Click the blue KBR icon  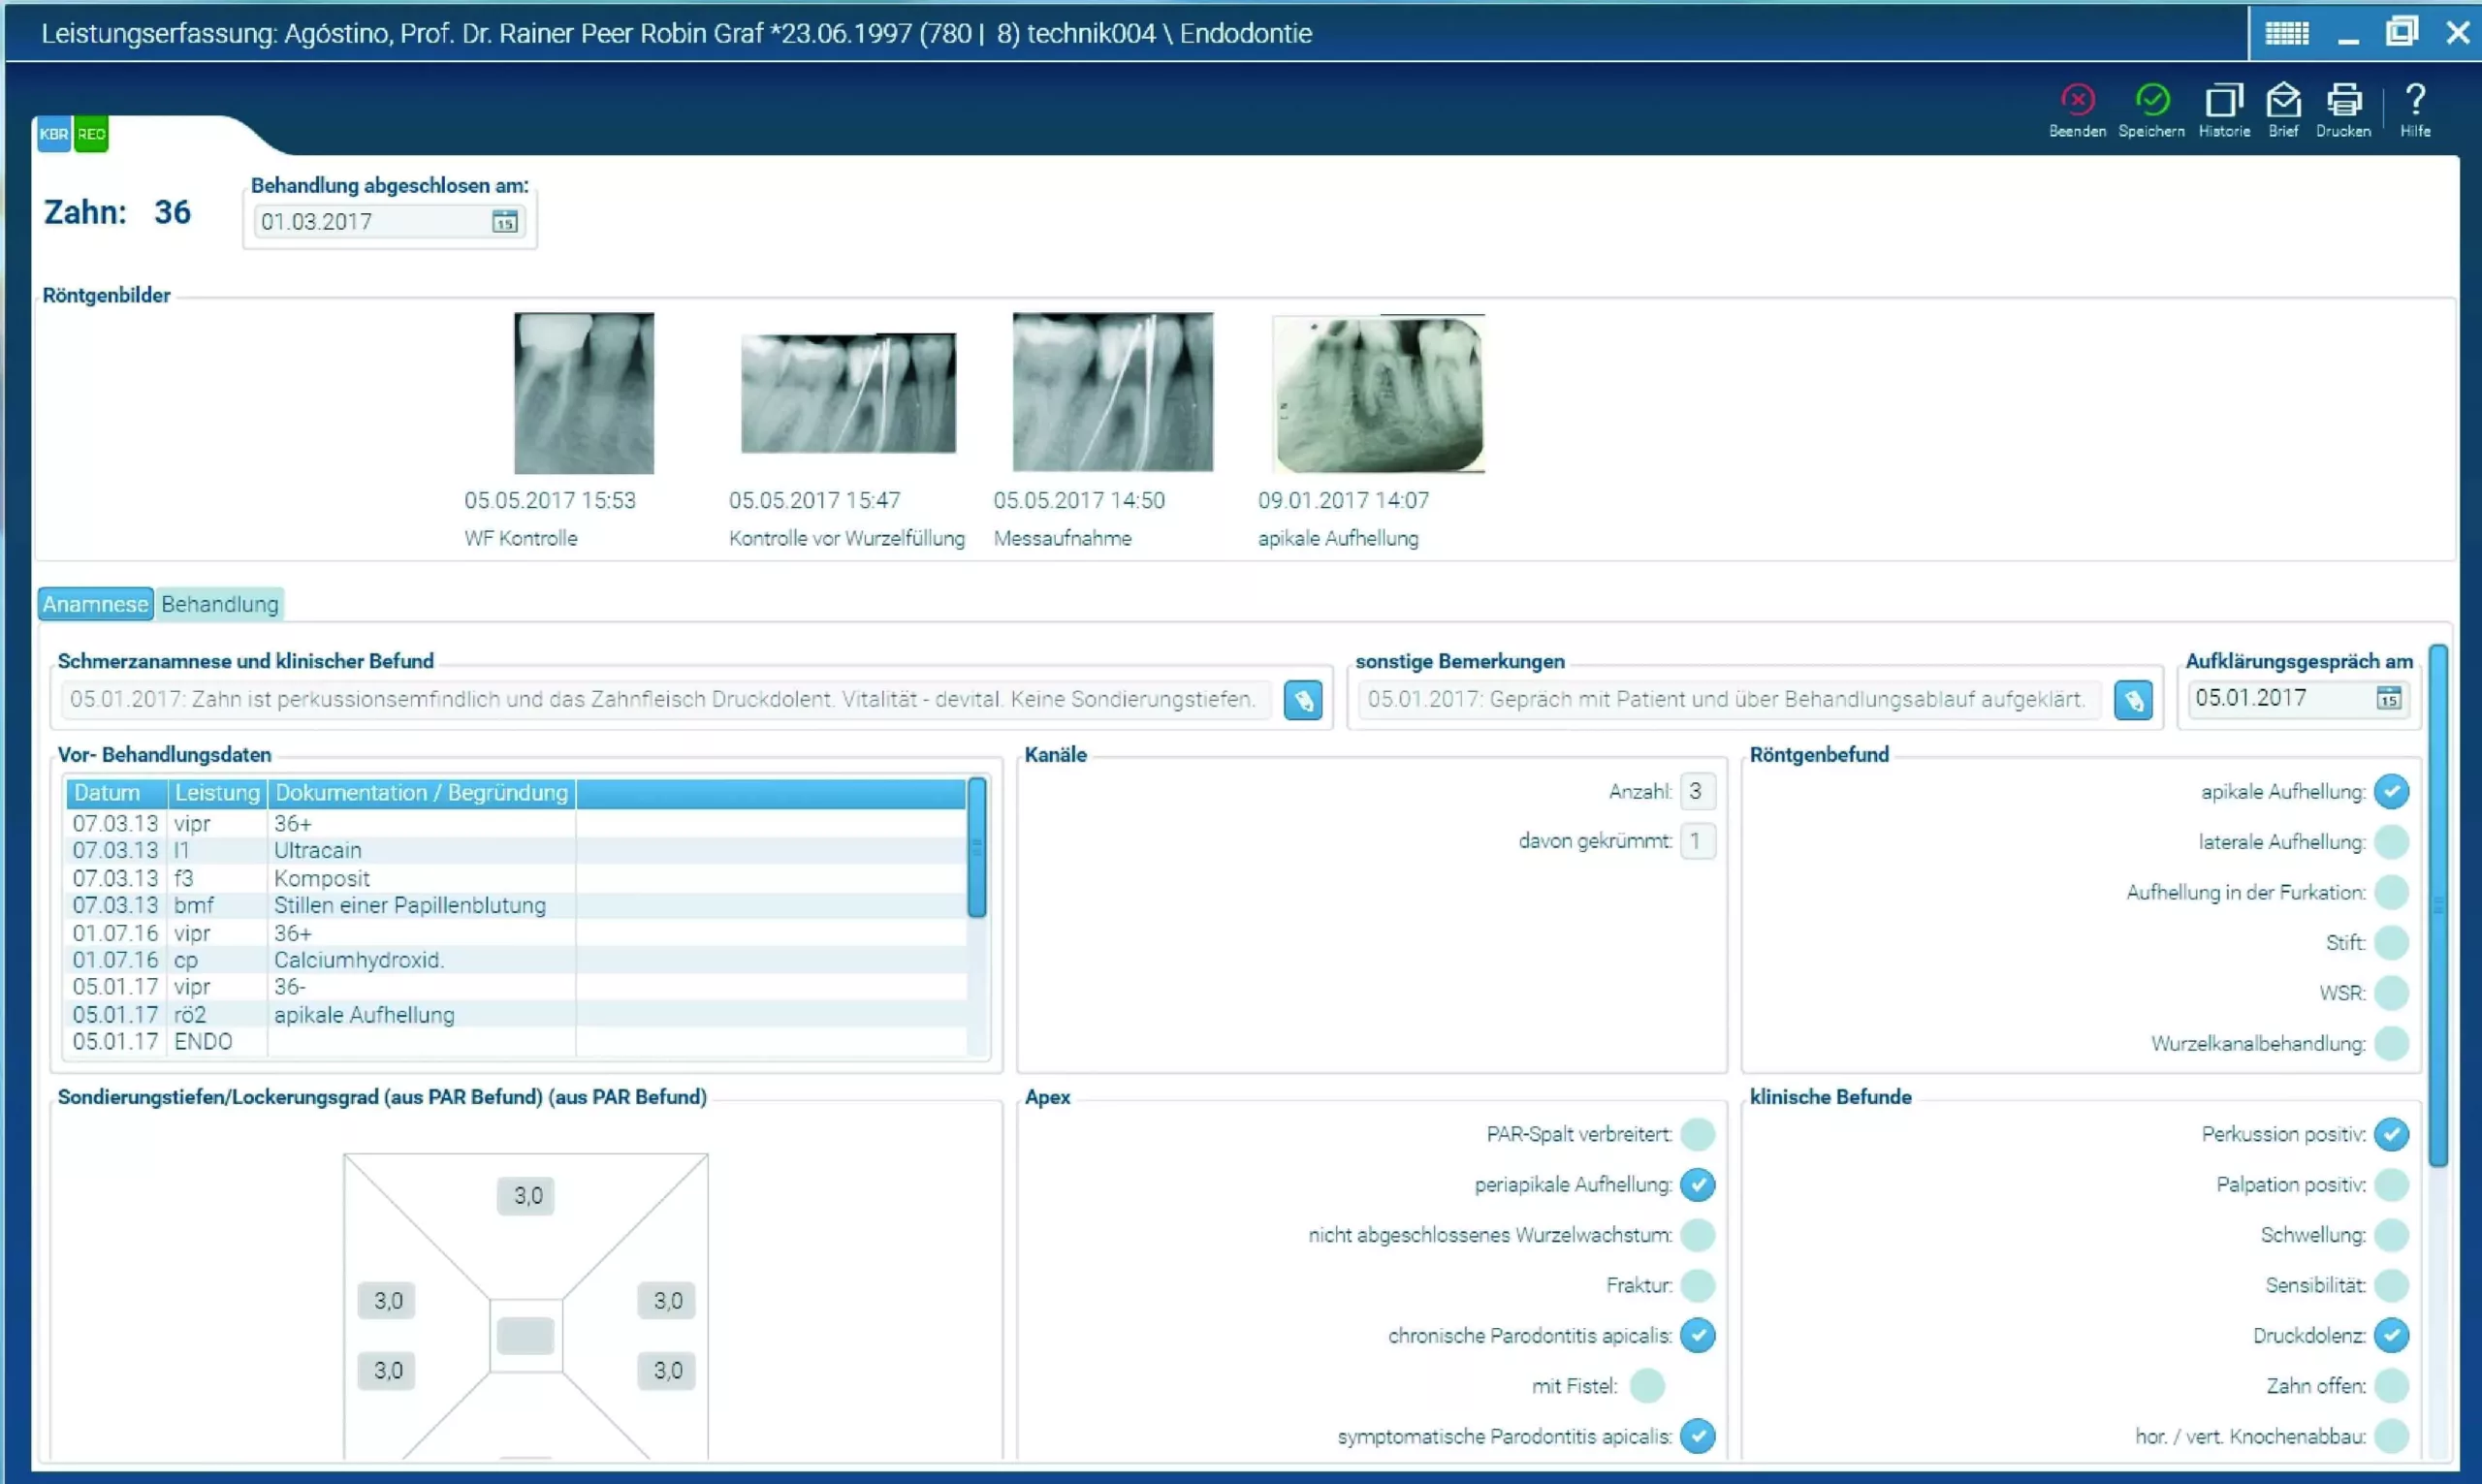pos(54,134)
